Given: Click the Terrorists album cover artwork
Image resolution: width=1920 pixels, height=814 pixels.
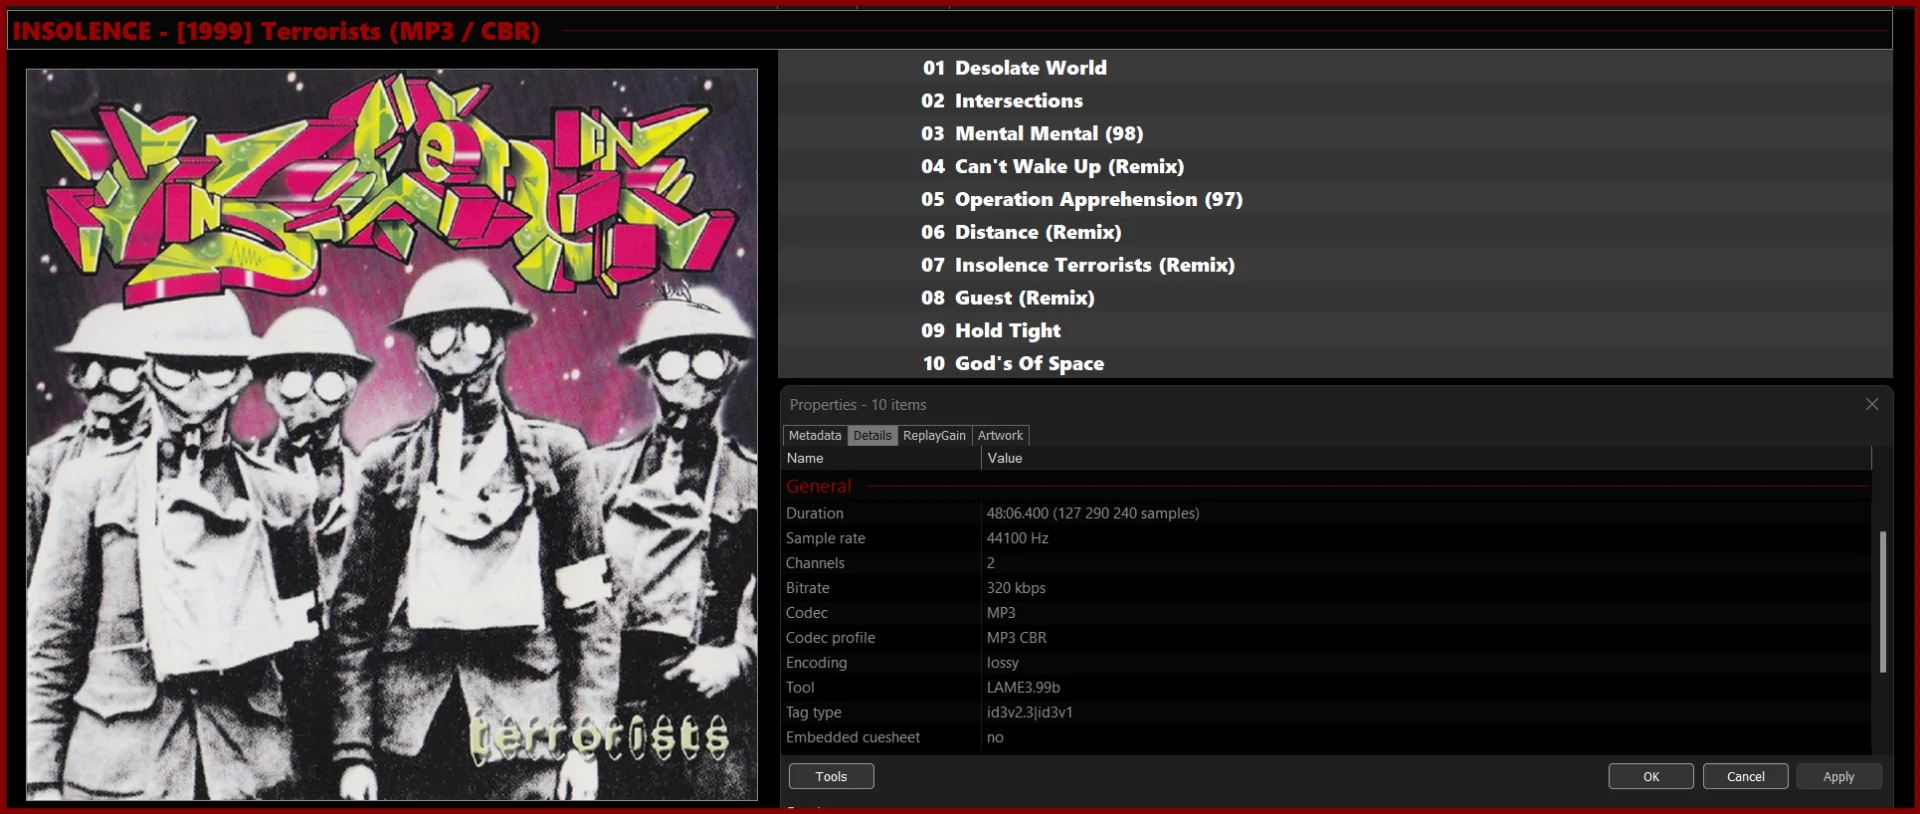Looking at the screenshot, I should pos(392,434).
